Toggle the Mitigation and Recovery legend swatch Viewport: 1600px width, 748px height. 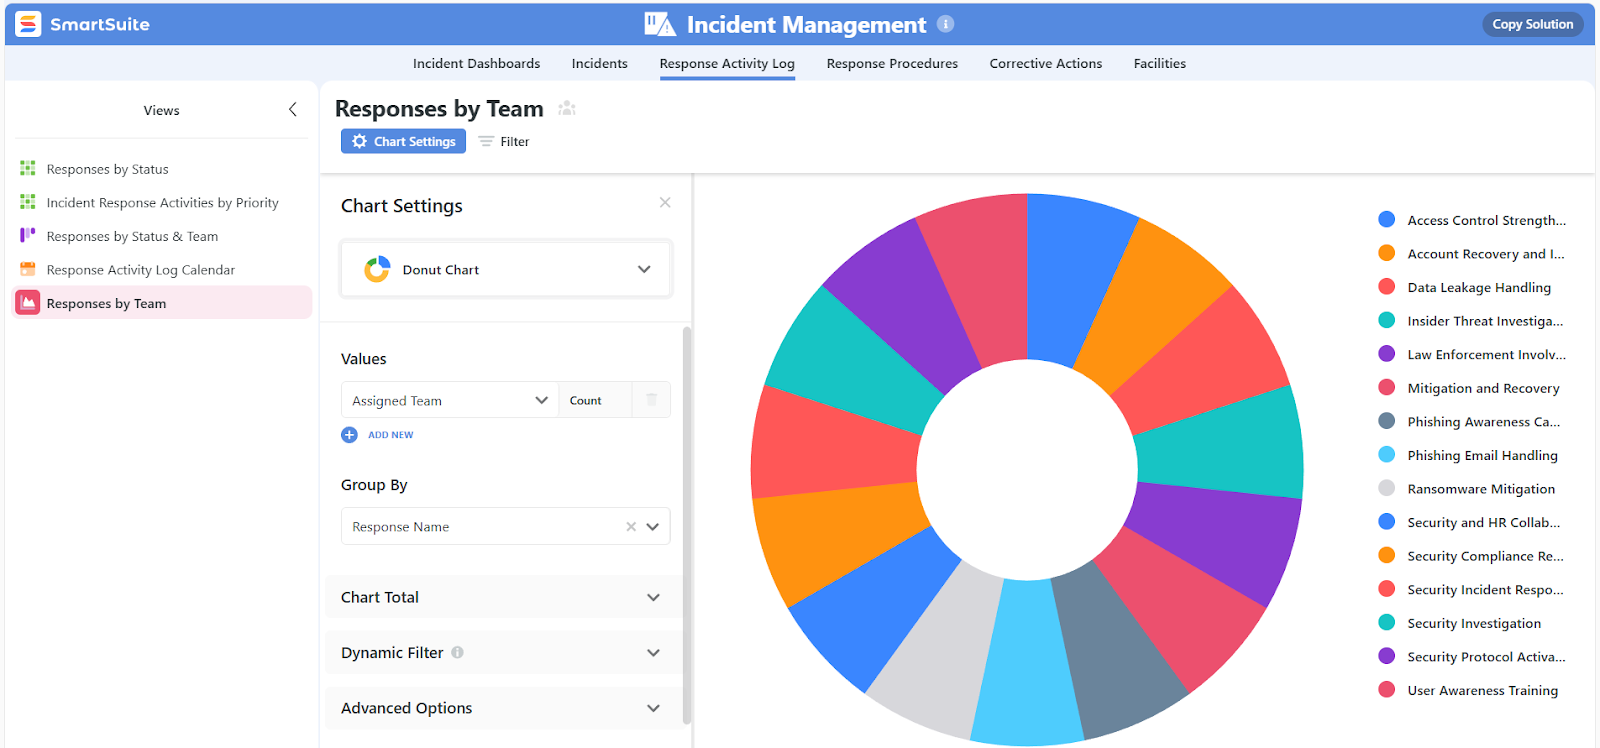pos(1386,388)
